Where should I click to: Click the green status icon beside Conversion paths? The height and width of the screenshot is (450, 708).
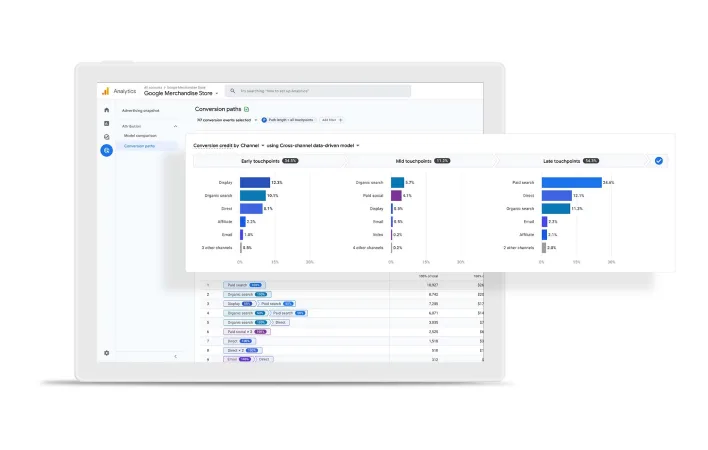247,109
